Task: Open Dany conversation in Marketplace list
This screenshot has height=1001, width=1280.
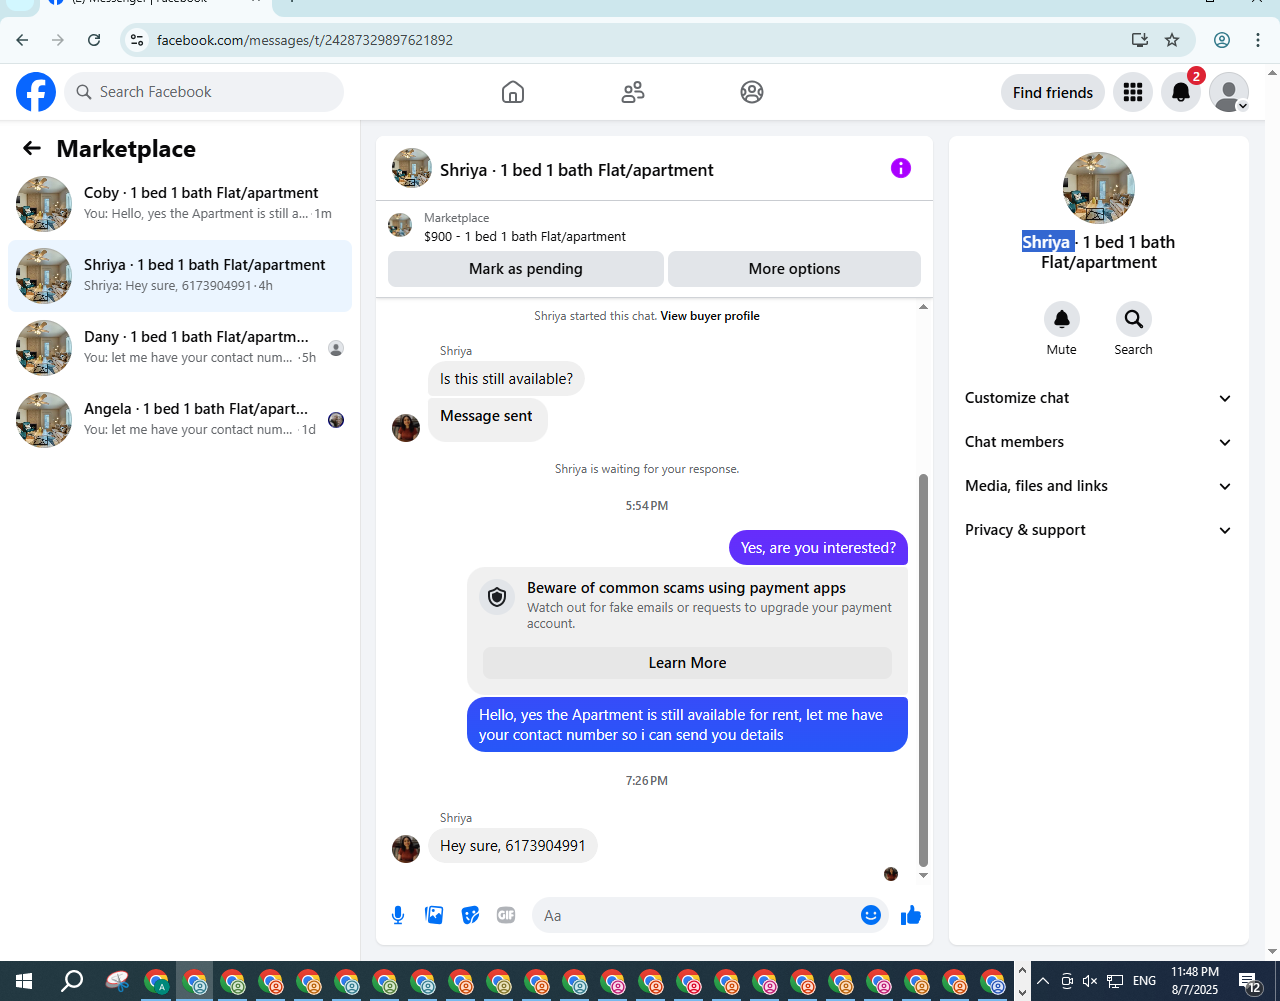Action: [180, 347]
